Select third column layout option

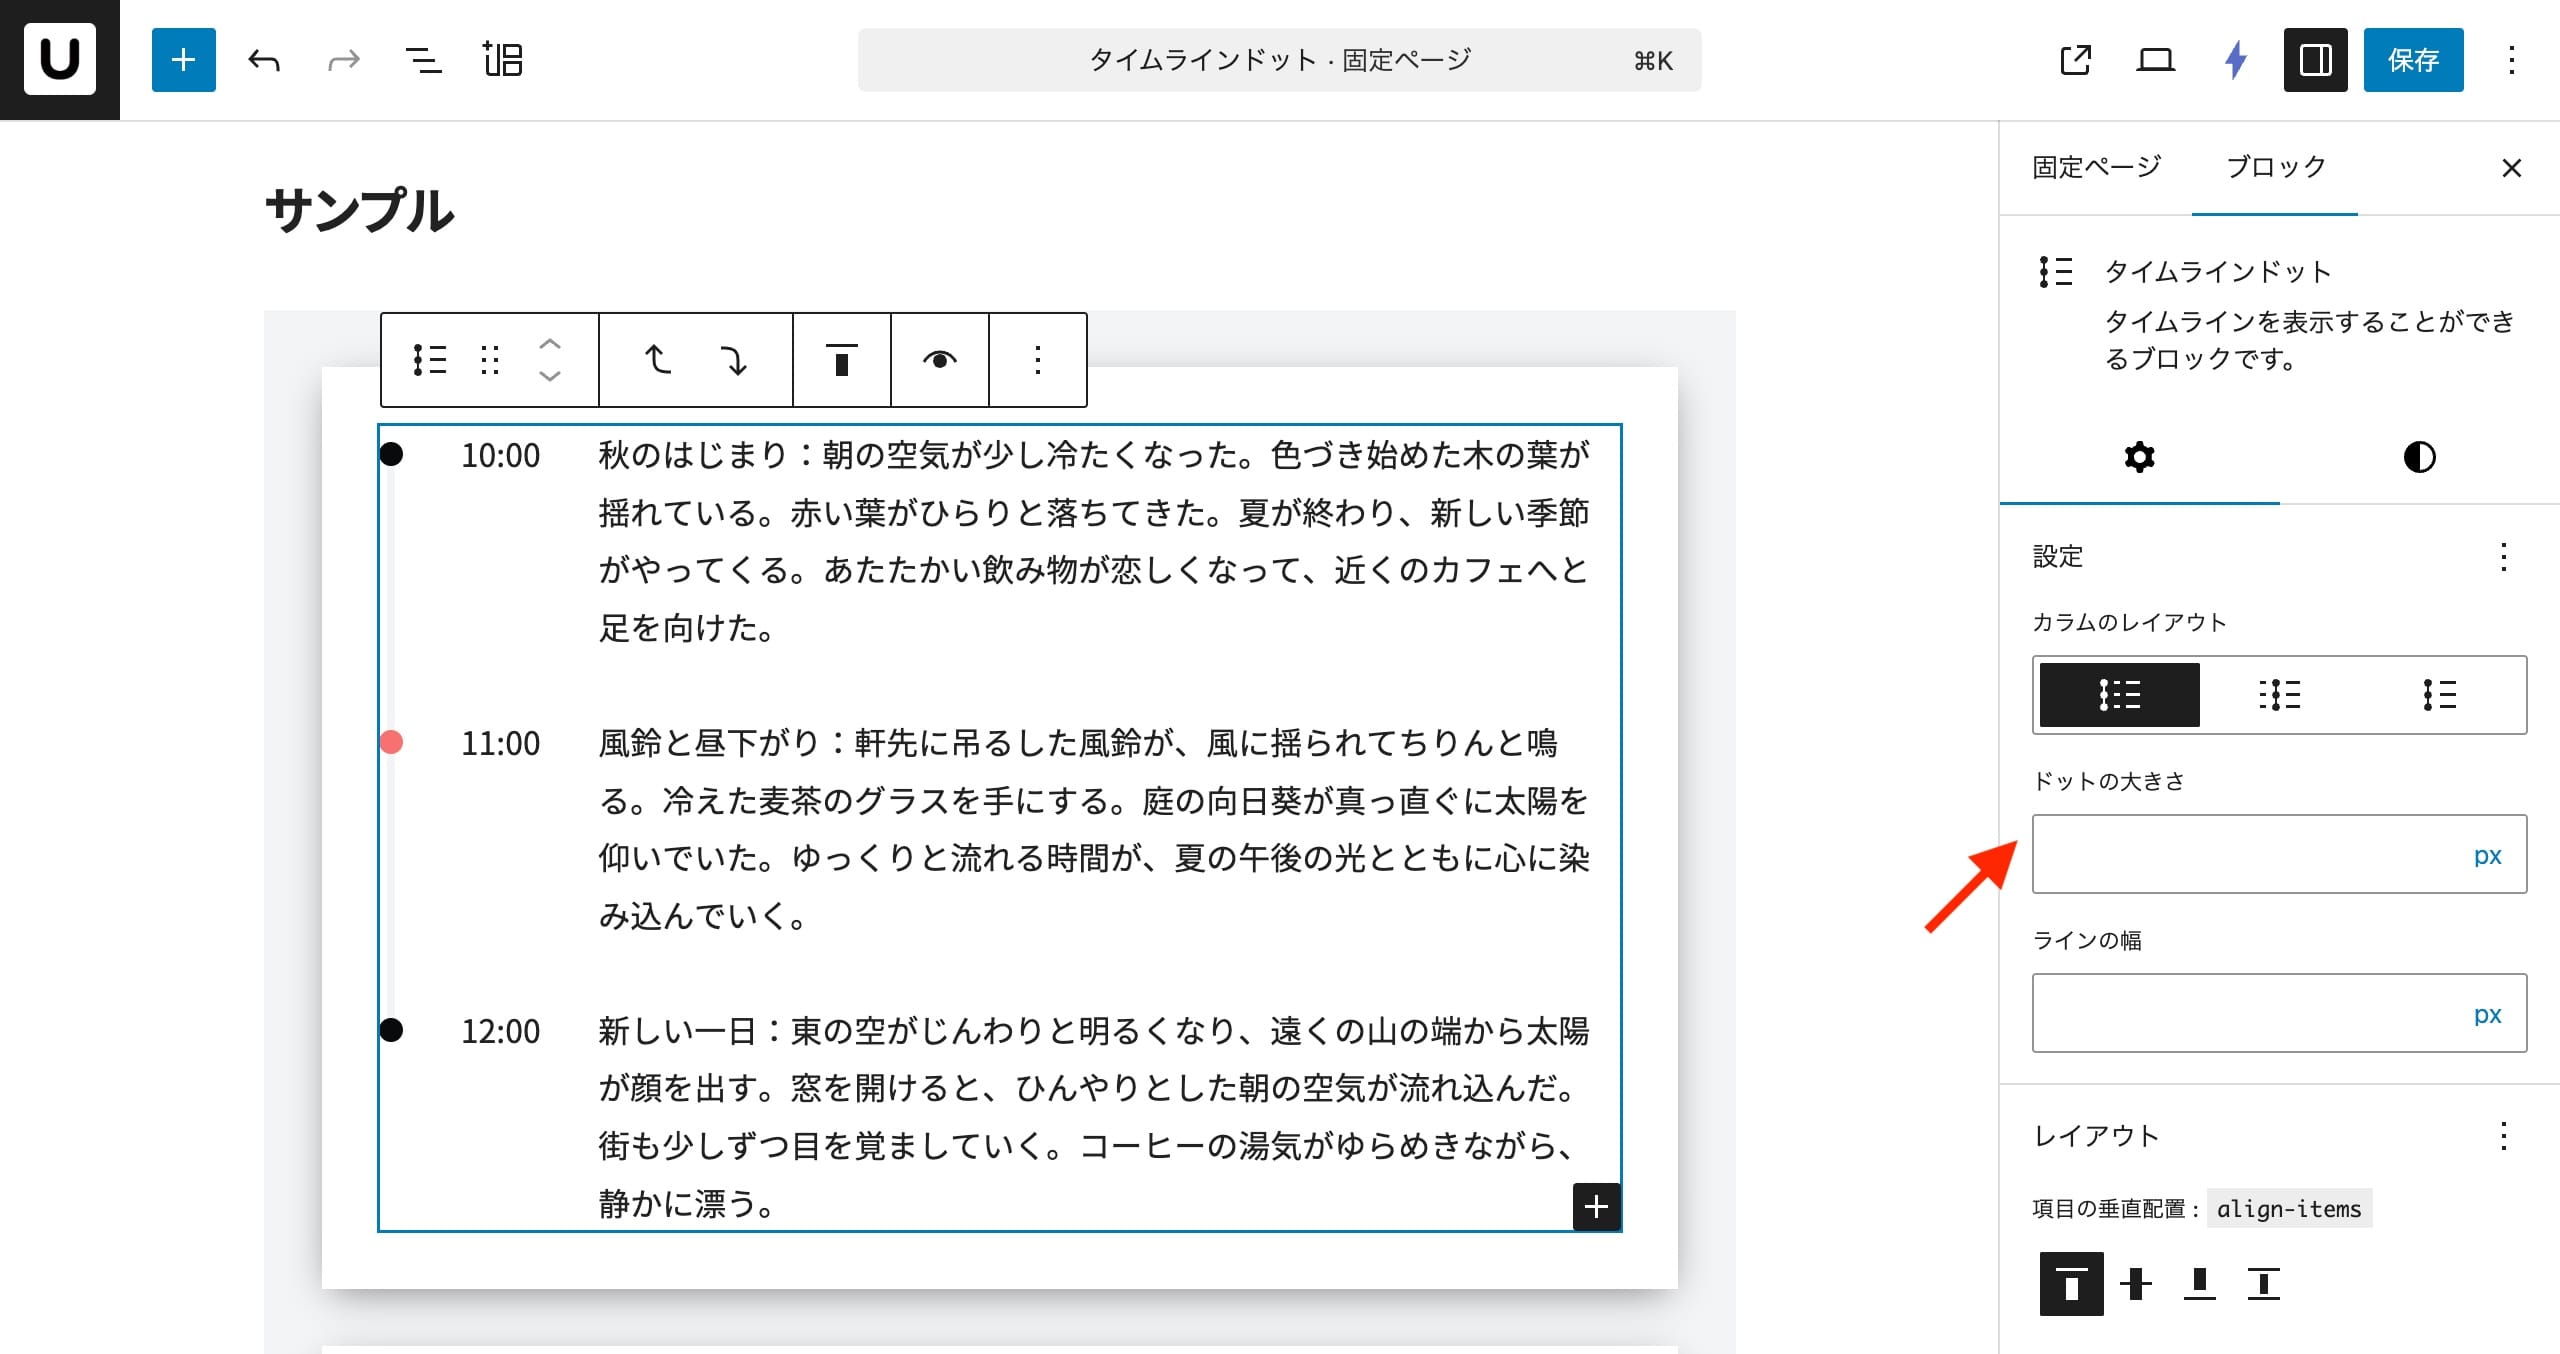point(2440,695)
